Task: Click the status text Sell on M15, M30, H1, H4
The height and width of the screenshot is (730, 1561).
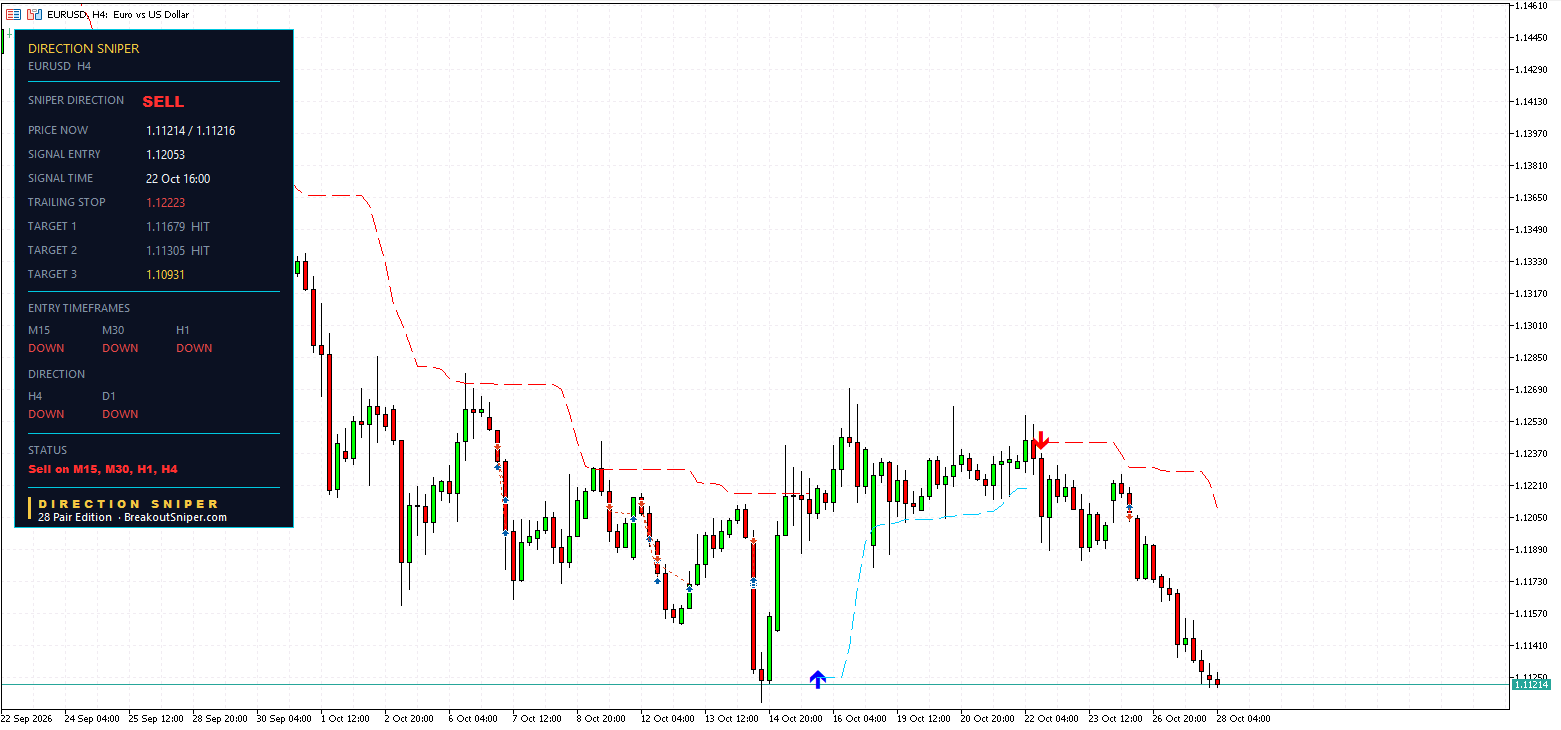Action: coord(103,469)
